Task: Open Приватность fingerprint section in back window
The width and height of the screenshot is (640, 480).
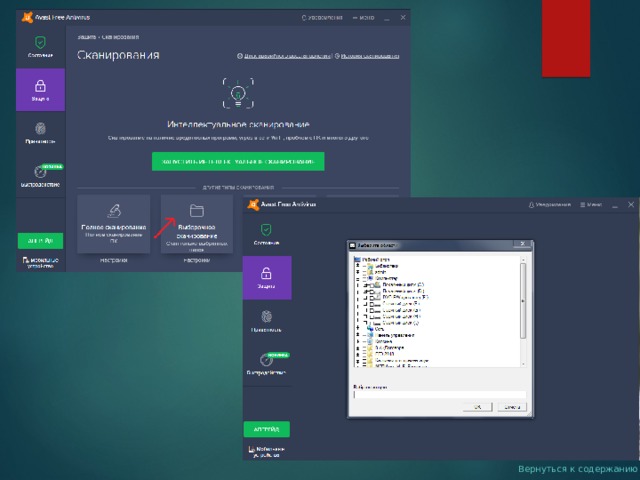Action: tap(40, 133)
